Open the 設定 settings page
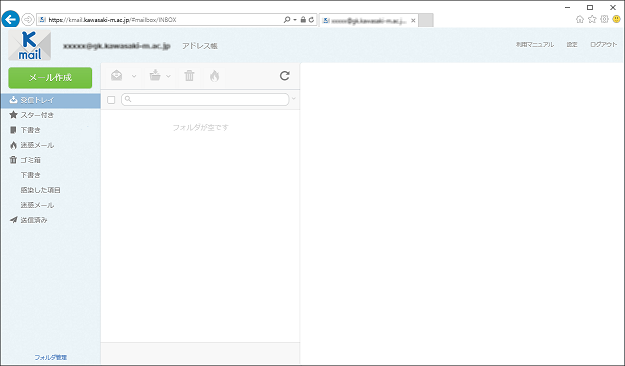625x366 pixels. [x=572, y=45]
